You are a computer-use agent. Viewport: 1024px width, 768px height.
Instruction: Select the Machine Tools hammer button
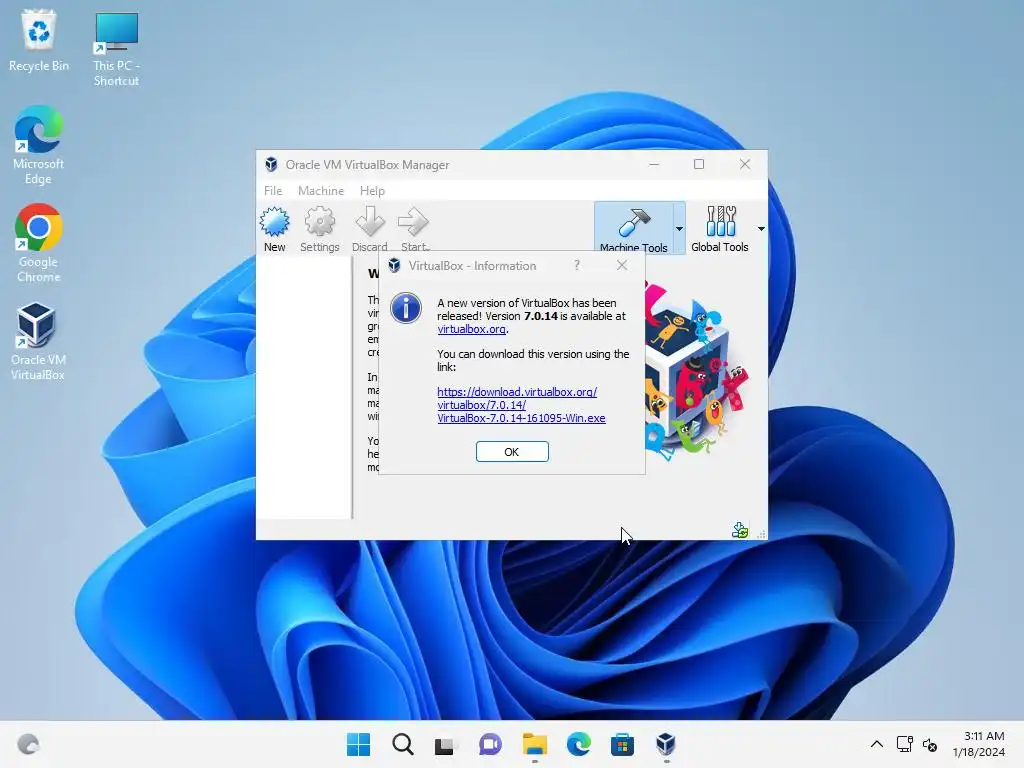point(633,229)
